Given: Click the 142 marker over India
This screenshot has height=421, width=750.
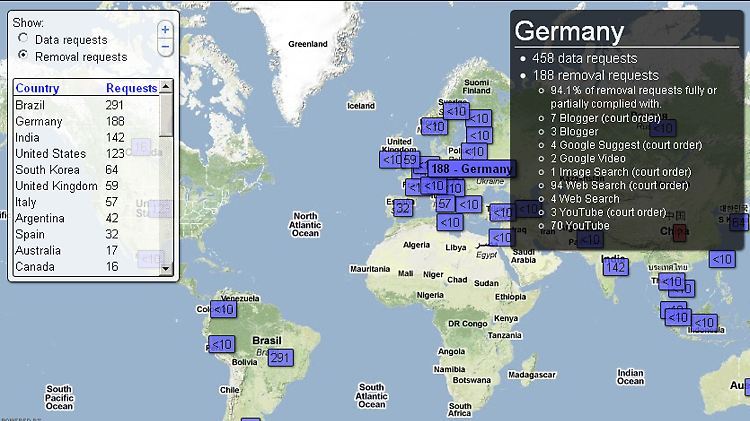Looking at the screenshot, I should [x=615, y=267].
